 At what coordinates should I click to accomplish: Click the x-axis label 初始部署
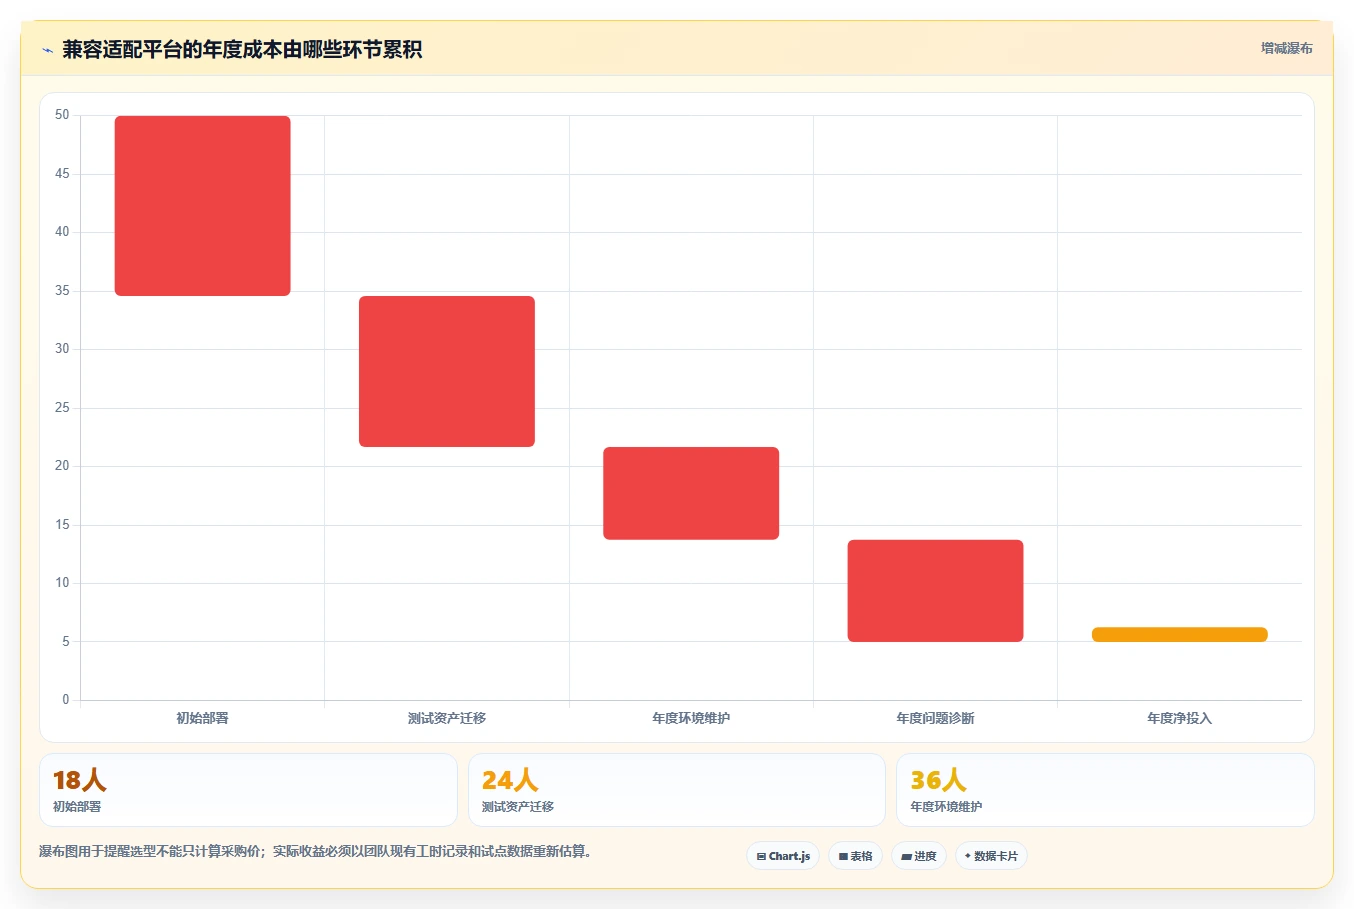(x=203, y=718)
